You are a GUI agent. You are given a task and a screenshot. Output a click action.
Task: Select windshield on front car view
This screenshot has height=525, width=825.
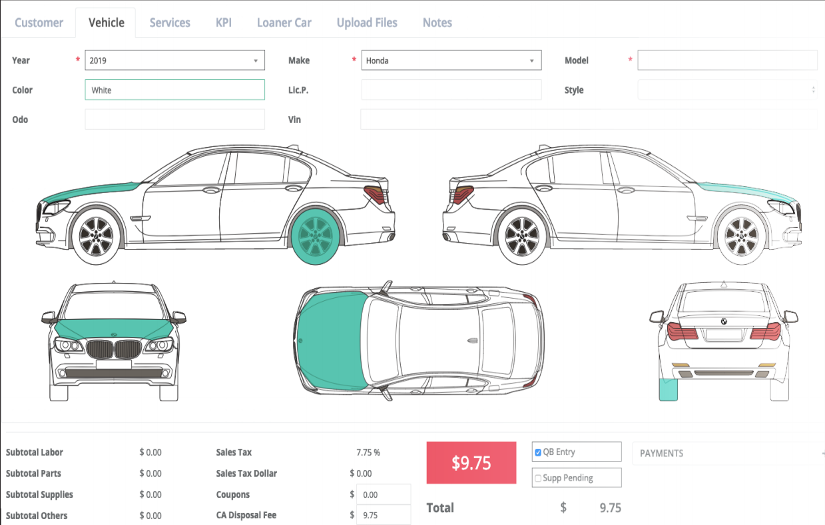114,305
